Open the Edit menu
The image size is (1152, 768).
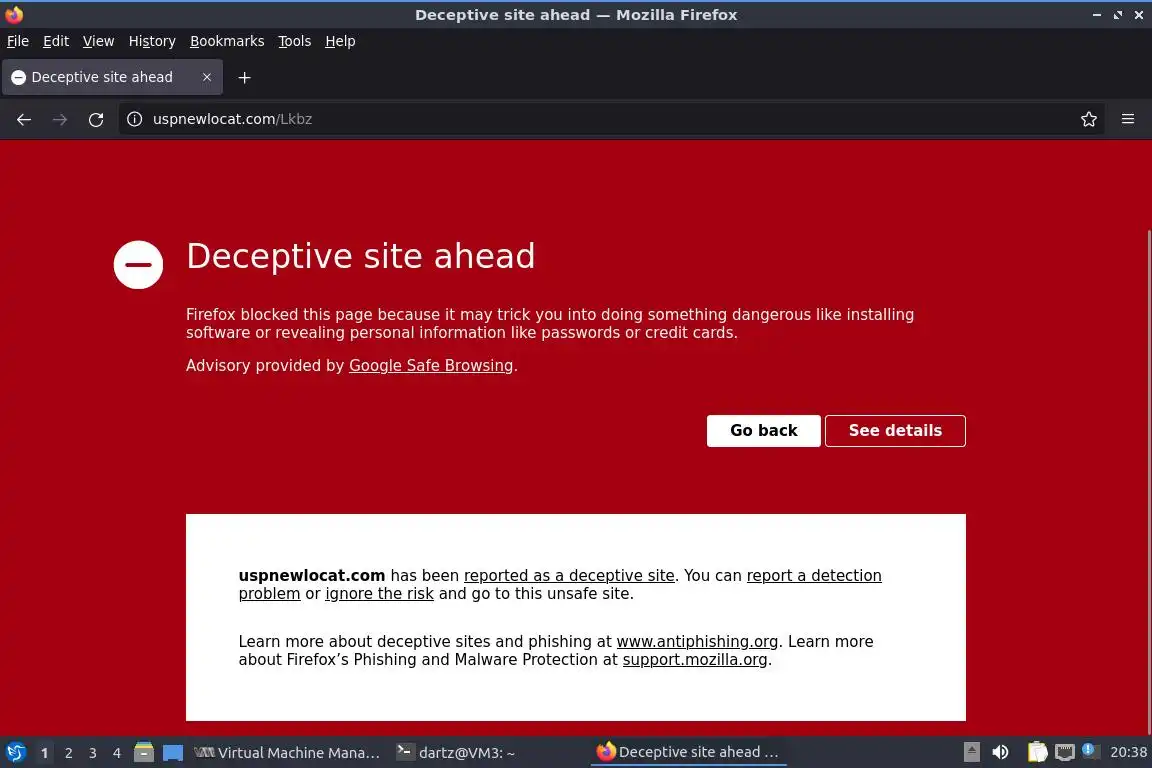(56, 41)
